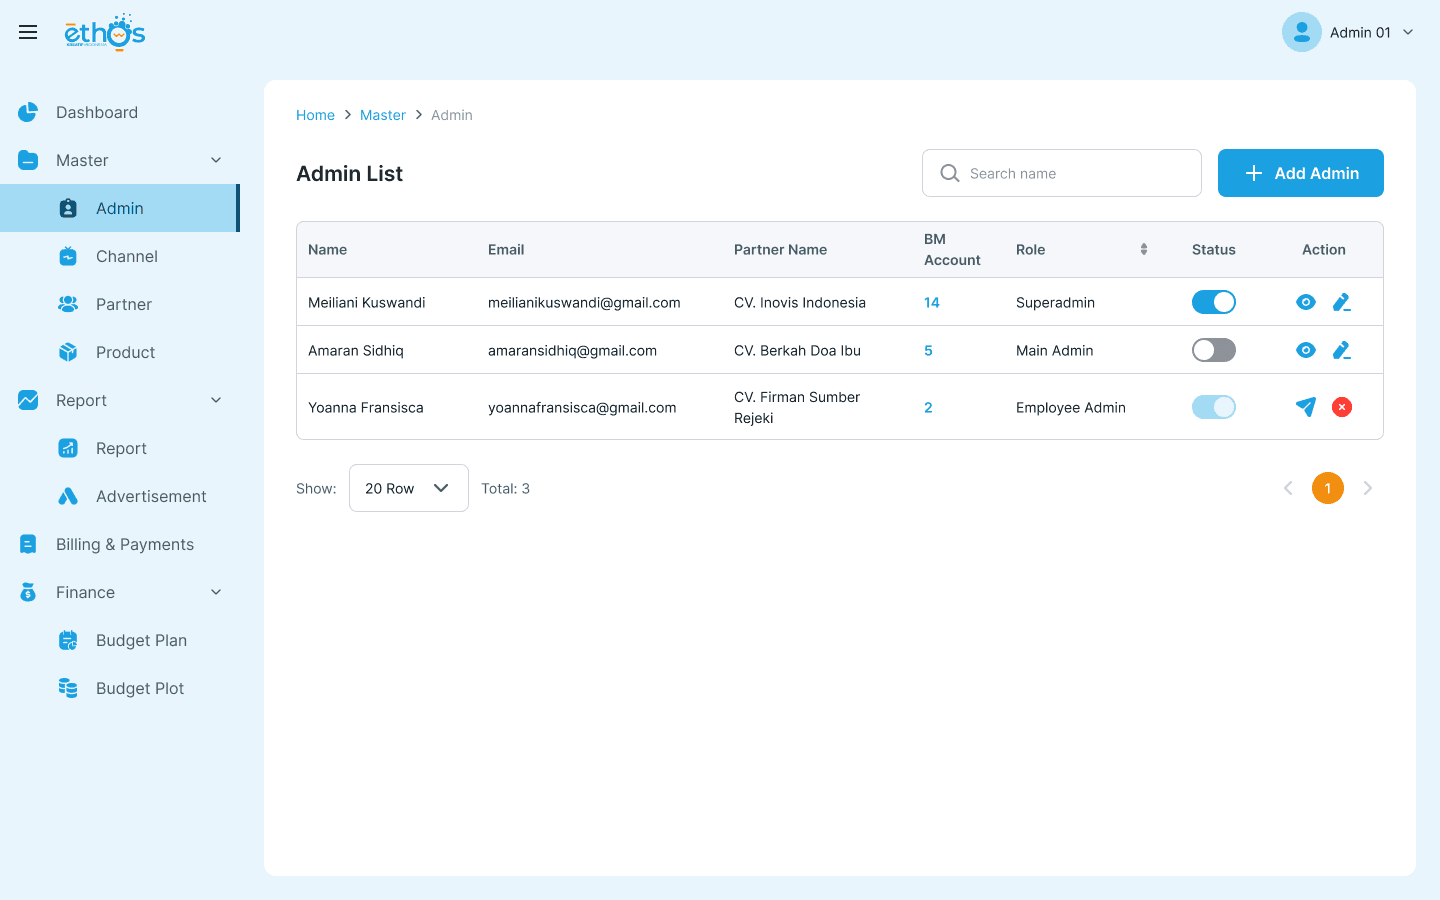1440x900 pixels.
Task: Collapse the Finance menu chevron
Action: [216, 592]
